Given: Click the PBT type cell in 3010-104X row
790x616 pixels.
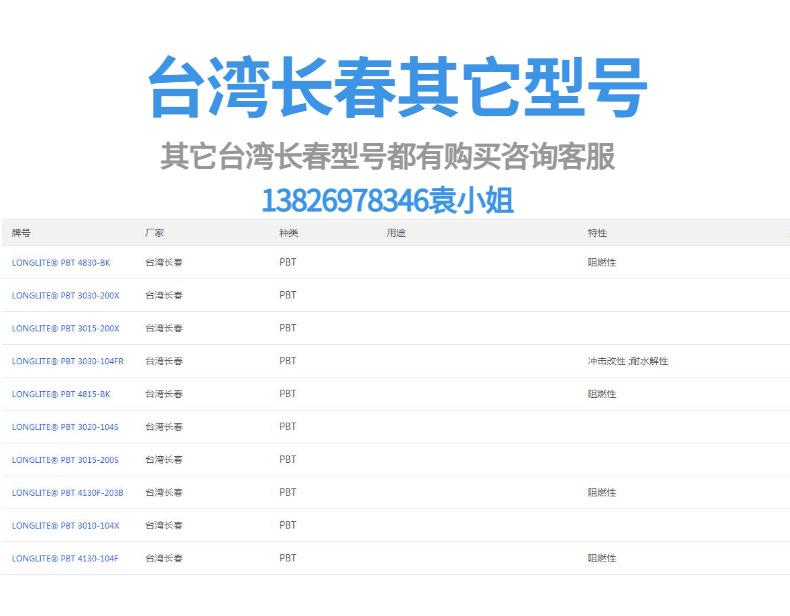Looking at the screenshot, I should [x=288, y=525].
